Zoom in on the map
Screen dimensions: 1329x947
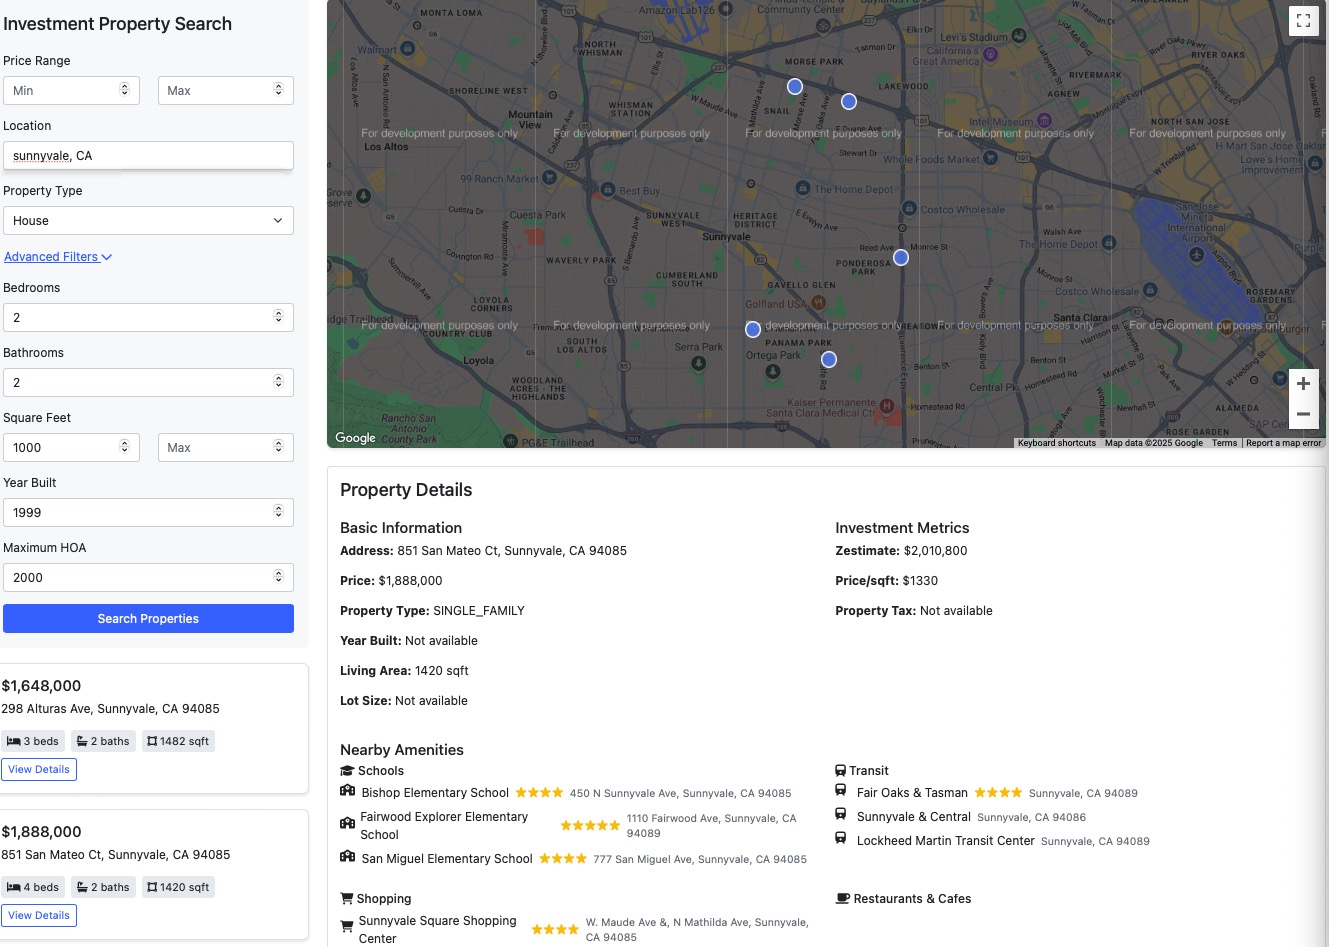click(x=1303, y=384)
